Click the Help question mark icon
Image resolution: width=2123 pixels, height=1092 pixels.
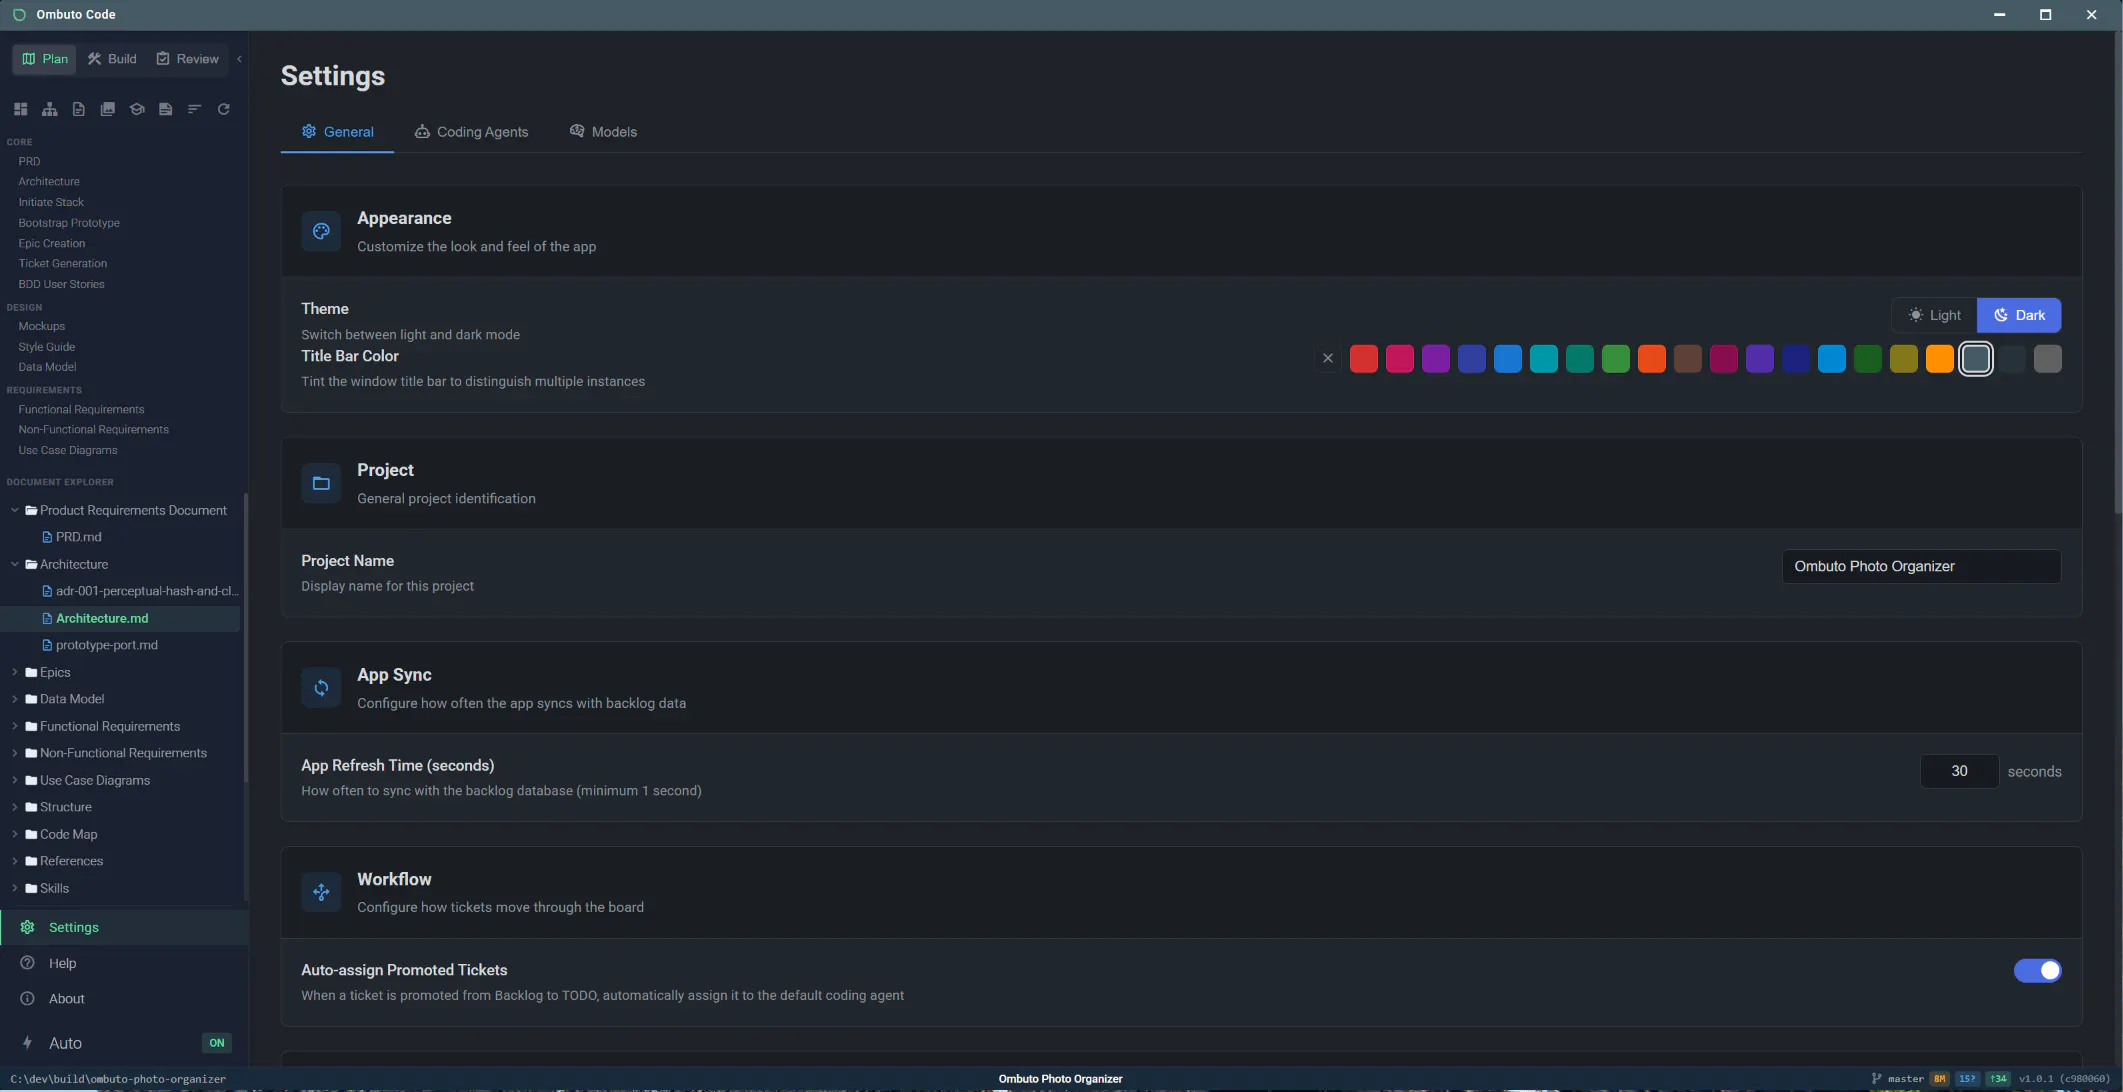click(28, 963)
